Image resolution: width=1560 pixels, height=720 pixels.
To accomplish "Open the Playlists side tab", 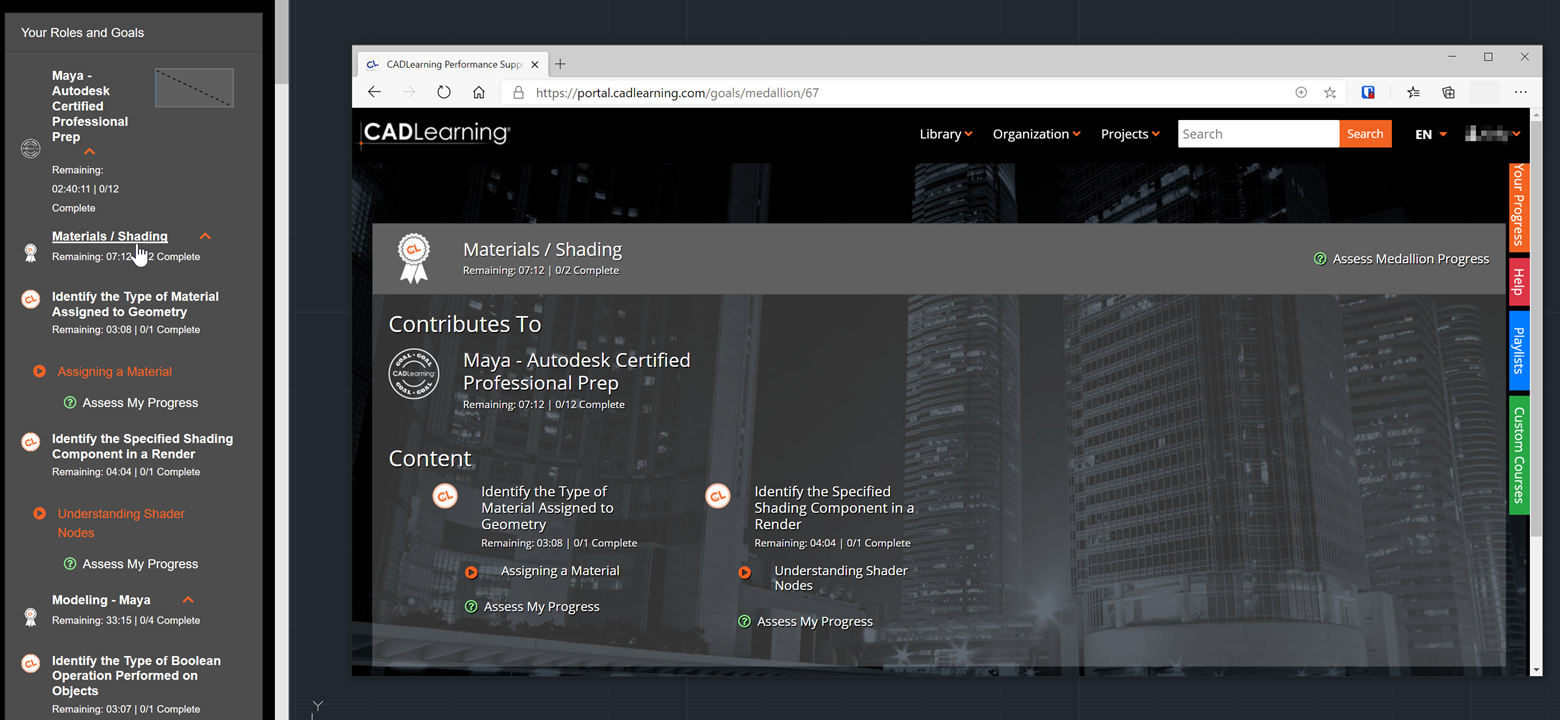I will pos(1518,350).
